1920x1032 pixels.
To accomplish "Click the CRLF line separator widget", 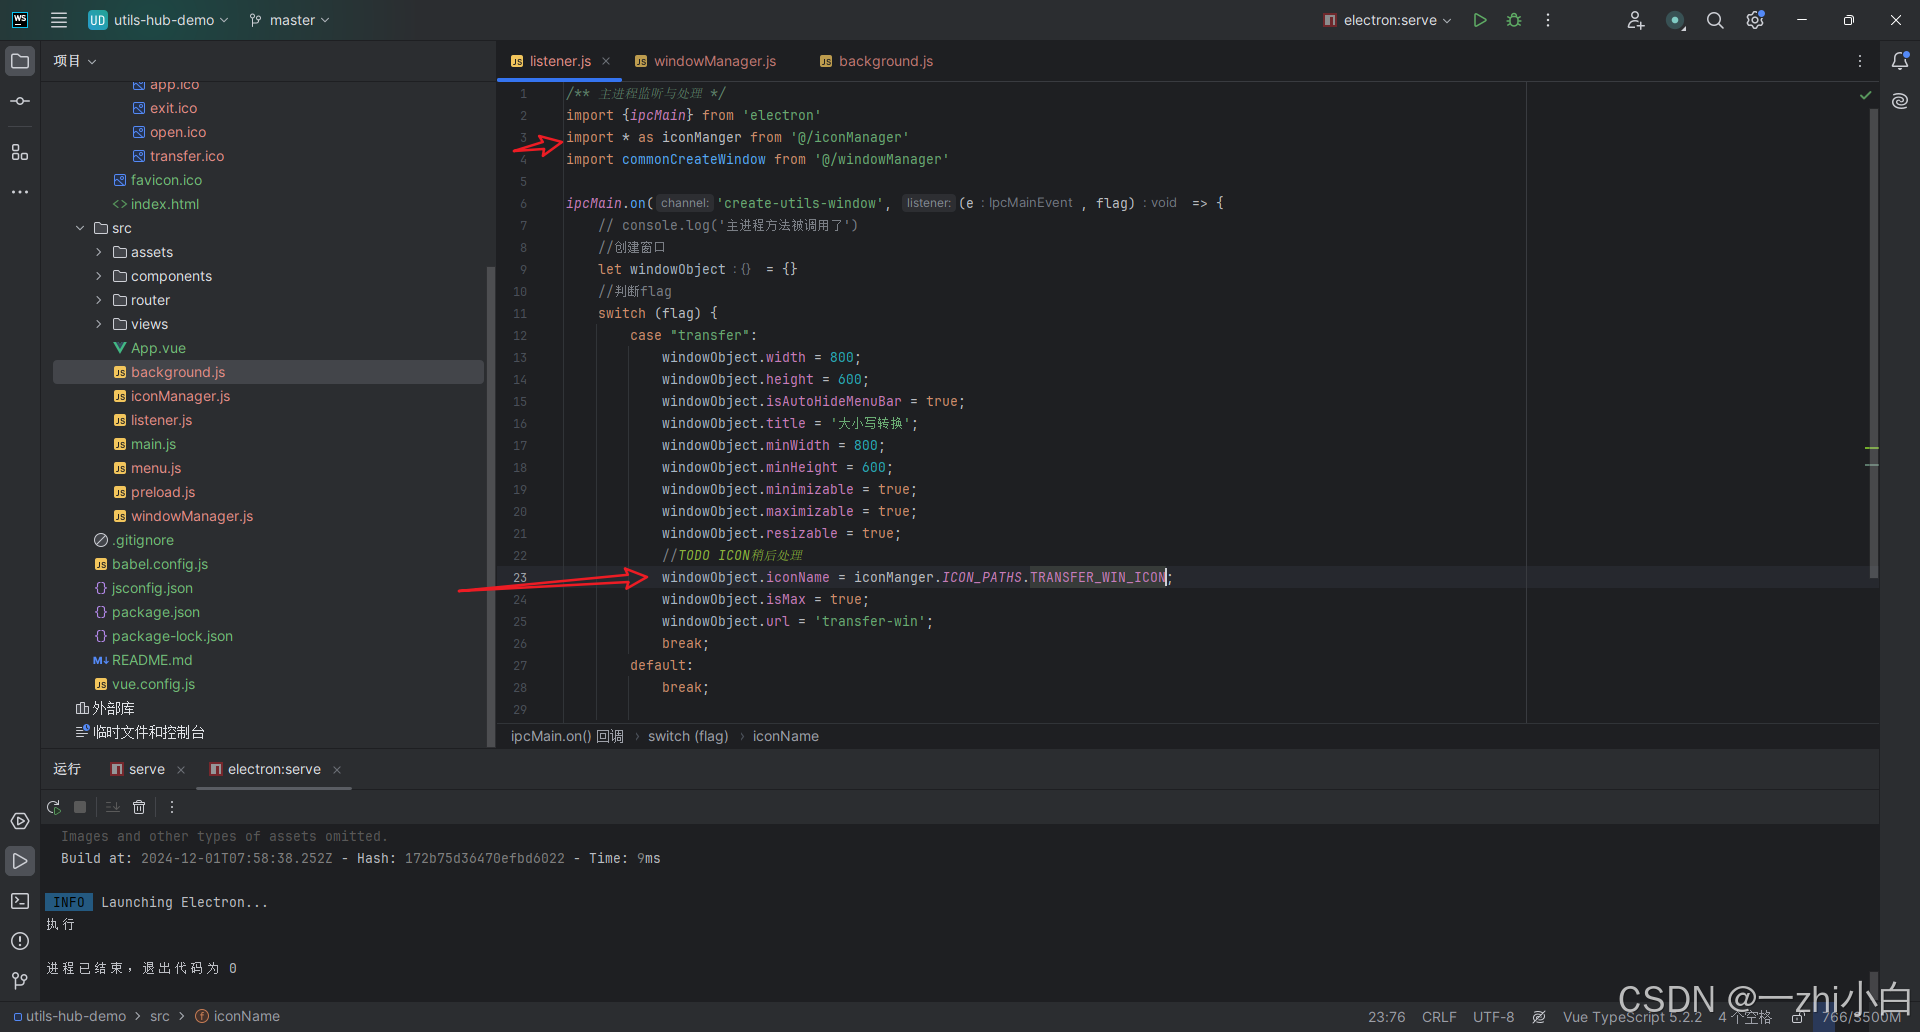I will [x=1439, y=1017].
